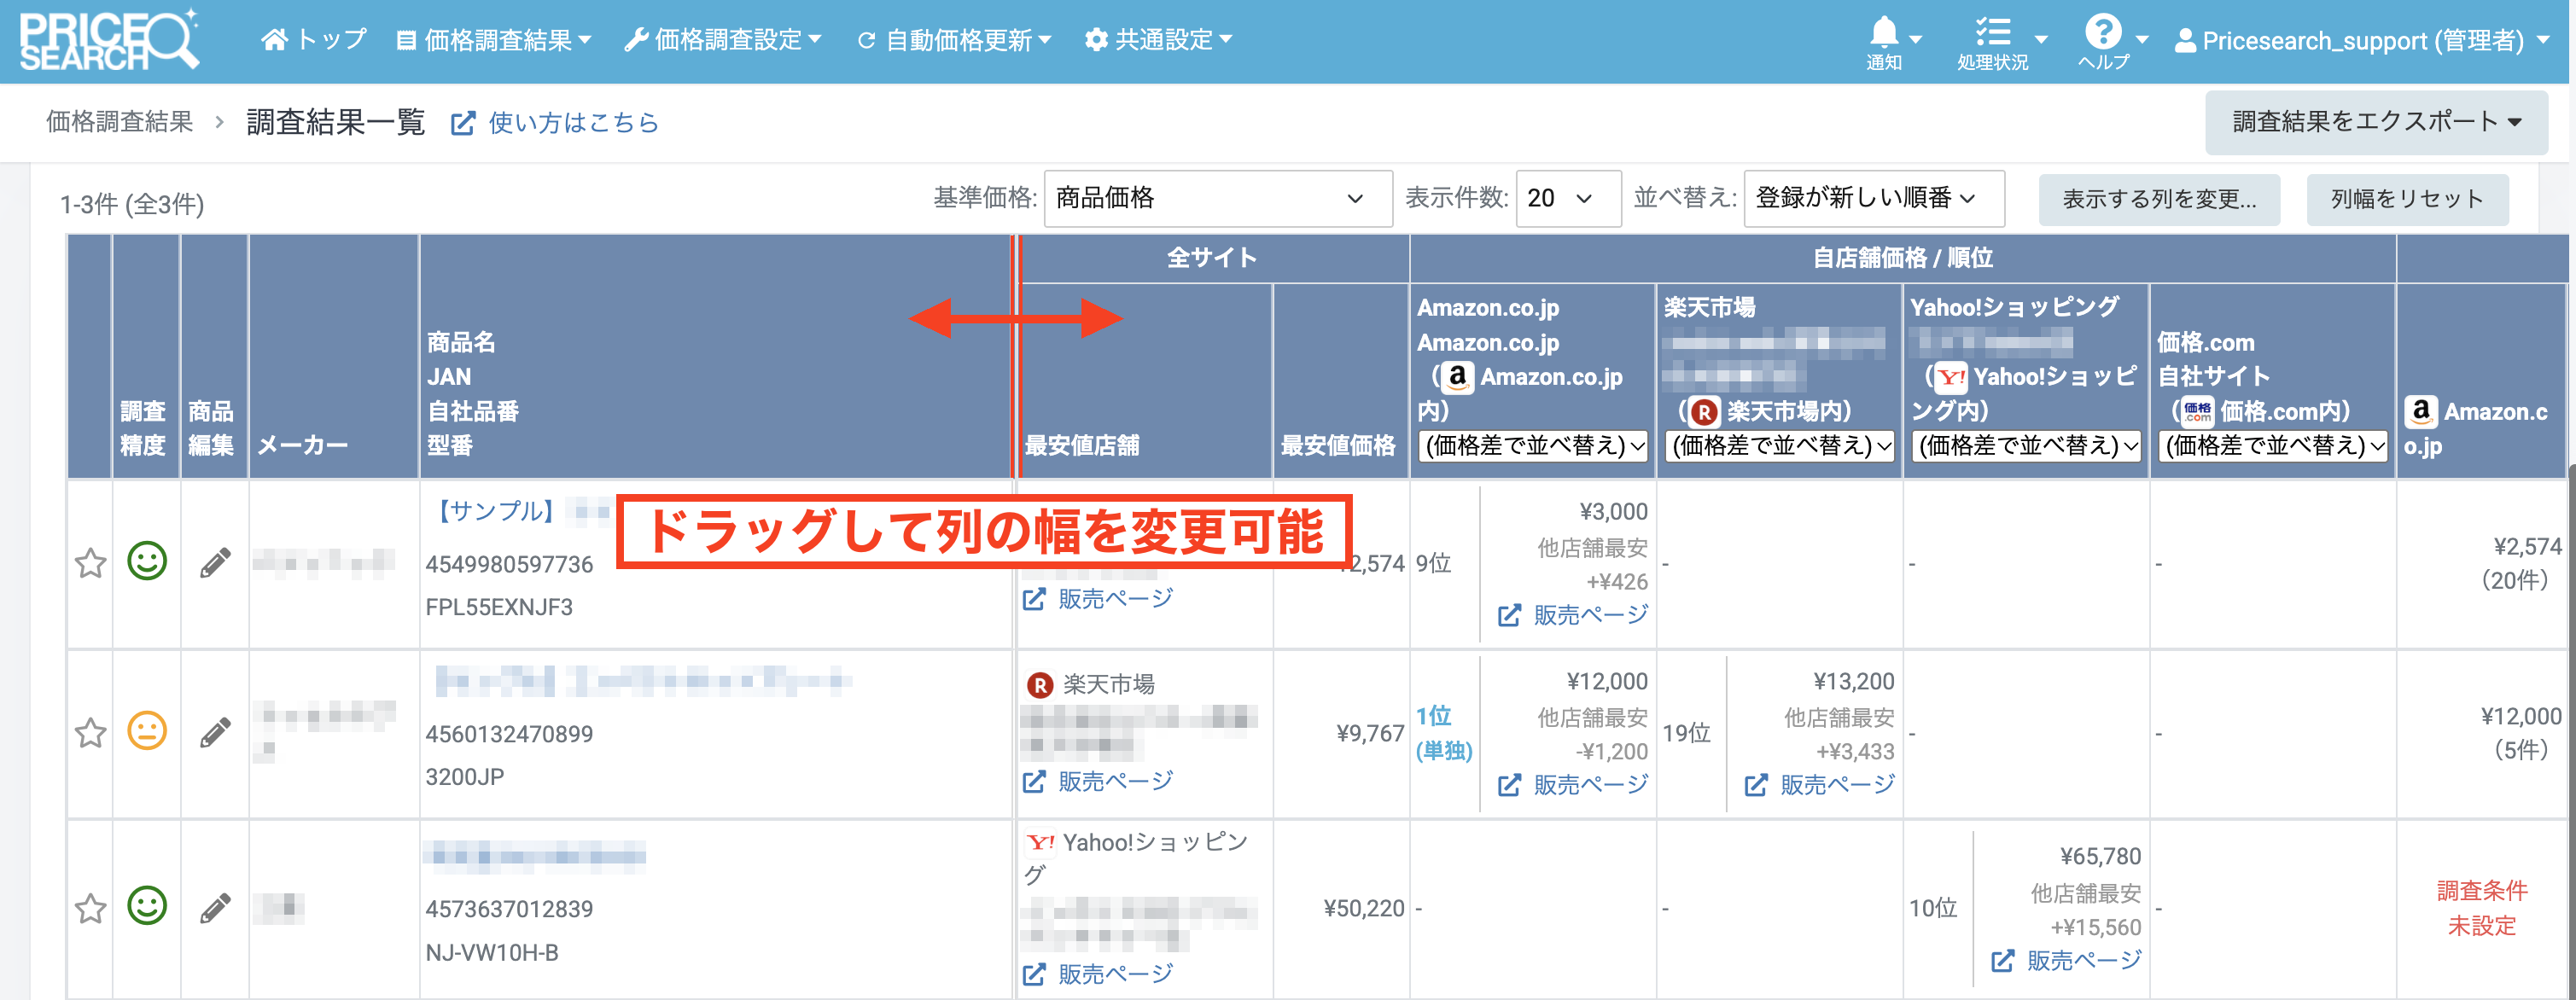Click 列幅をリセット button
2576x1000 pixels.
point(2407,199)
